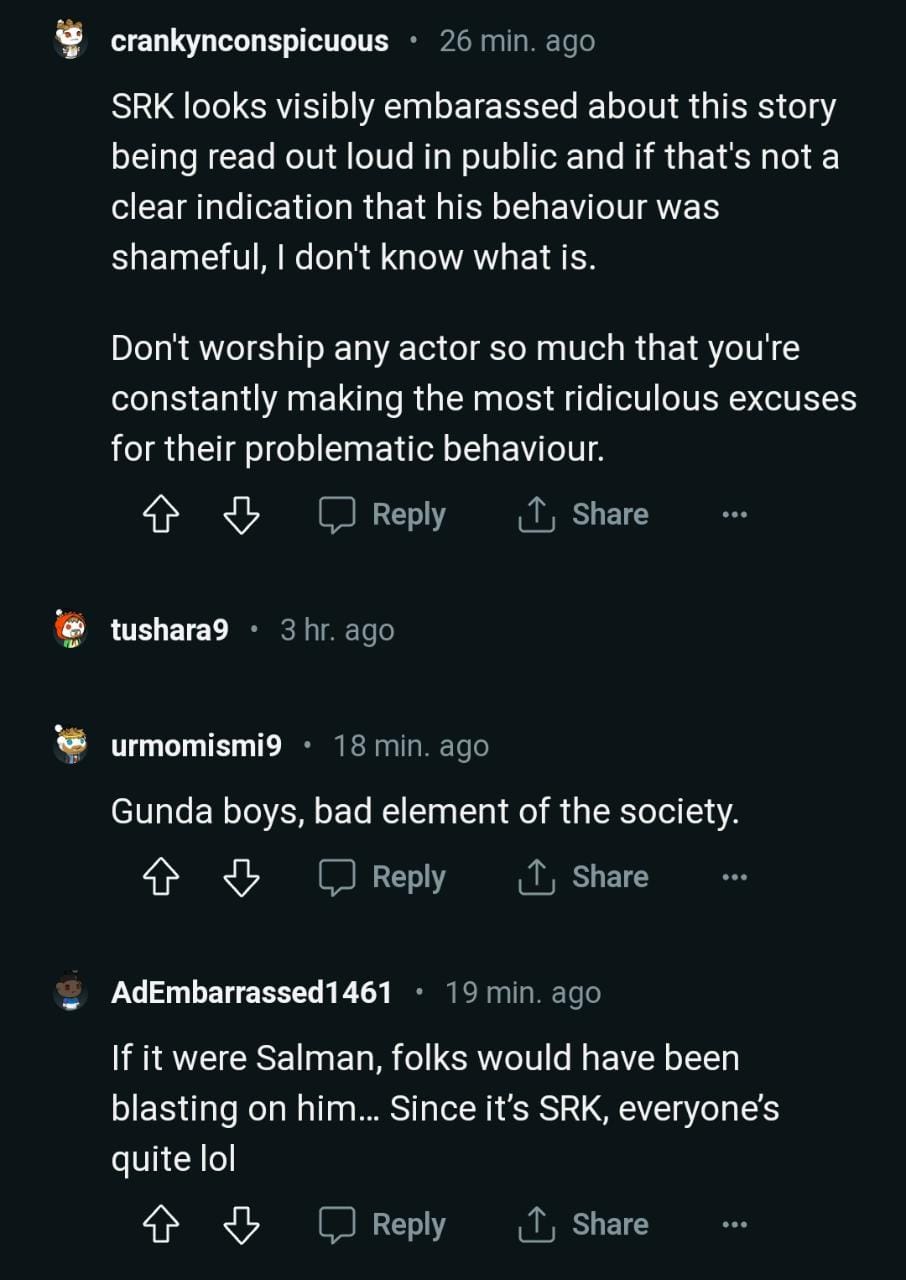Share AdEmbarrassed1461's comment
The height and width of the screenshot is (1280, 906).
pos(583,1225)
